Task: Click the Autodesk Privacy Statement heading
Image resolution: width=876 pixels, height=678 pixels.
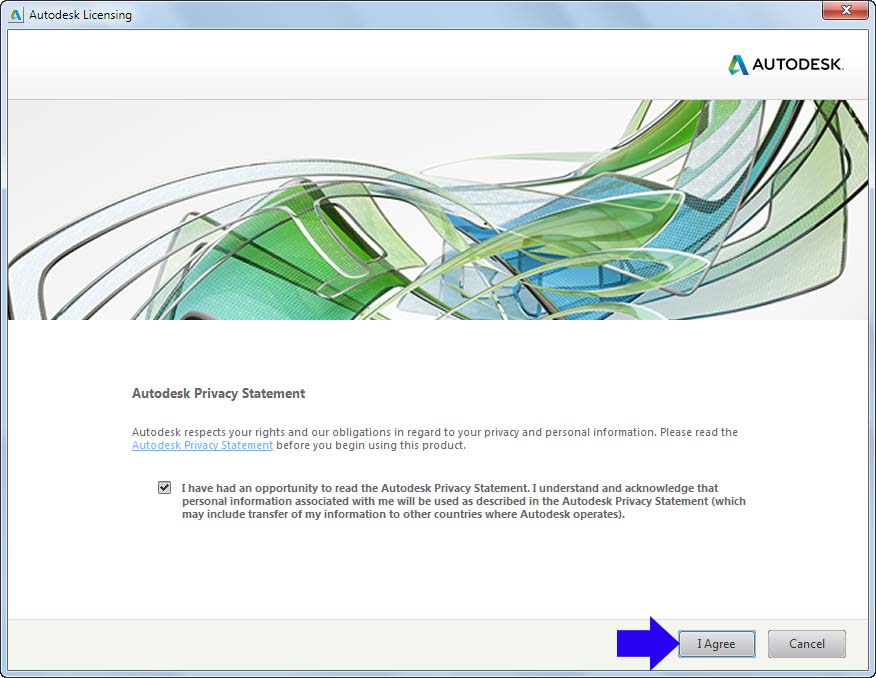Action: click(218, 394)
